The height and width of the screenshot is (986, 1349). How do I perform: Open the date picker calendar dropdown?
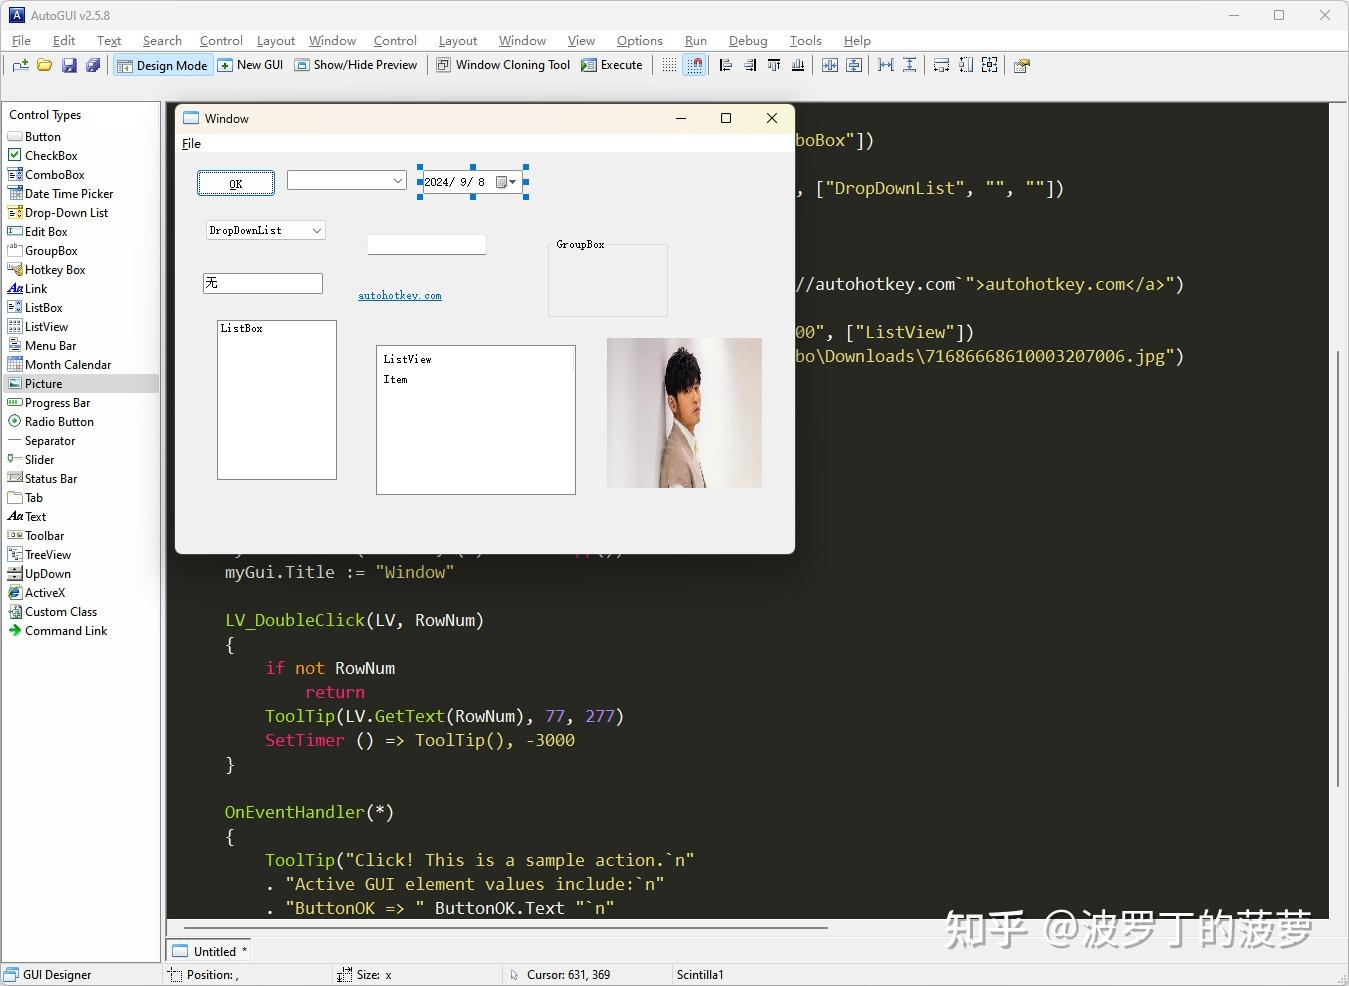(506, 182)
